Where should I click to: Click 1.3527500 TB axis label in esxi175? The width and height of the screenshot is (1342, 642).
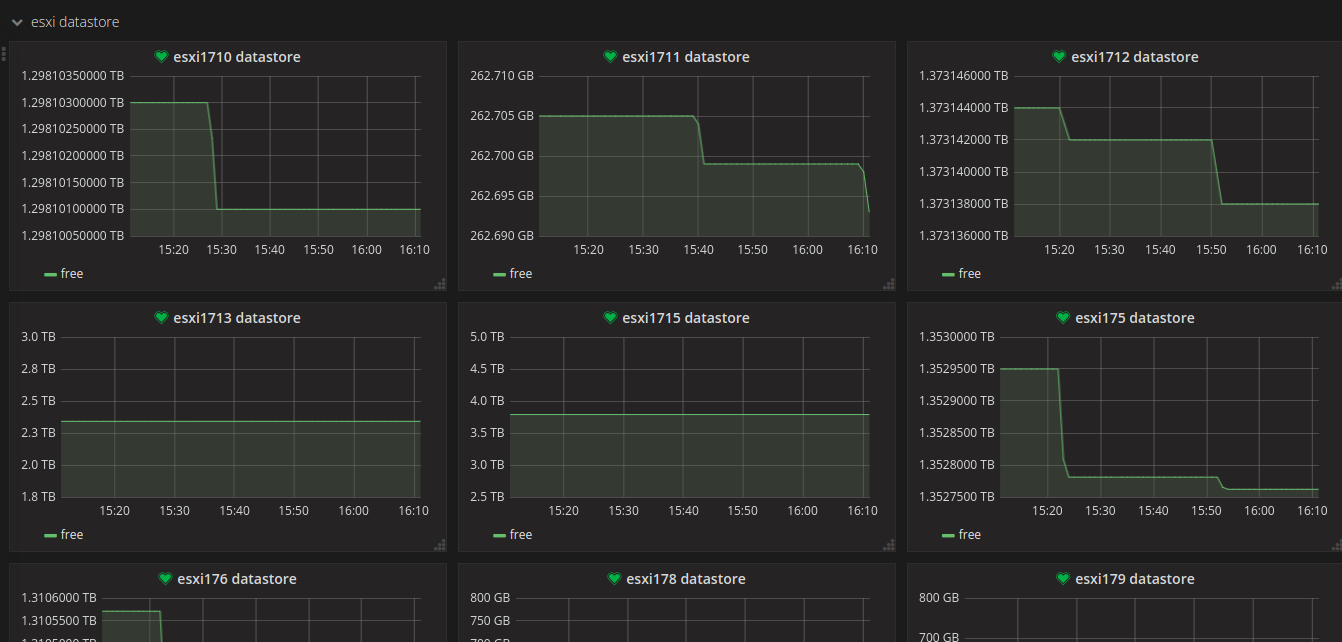pyautogui.click(x=957, y=496)
